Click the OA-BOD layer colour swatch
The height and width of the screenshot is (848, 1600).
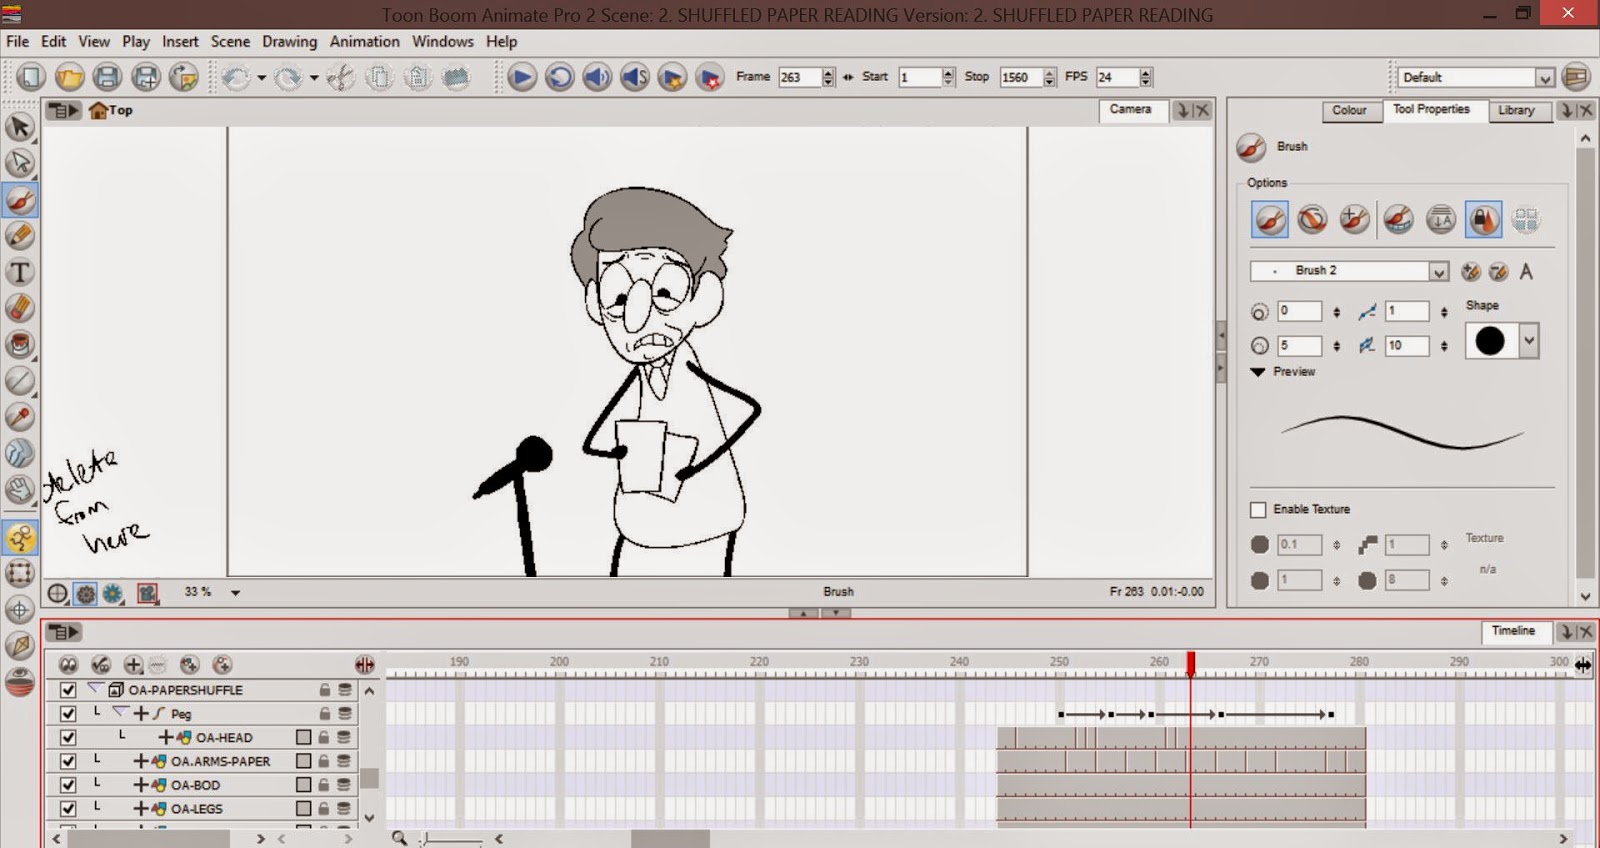303,785
